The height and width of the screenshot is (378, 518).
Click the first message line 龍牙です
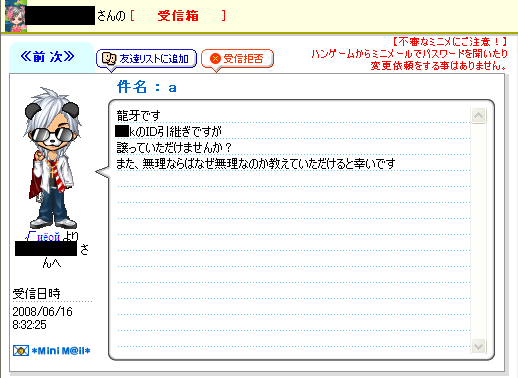139,116
